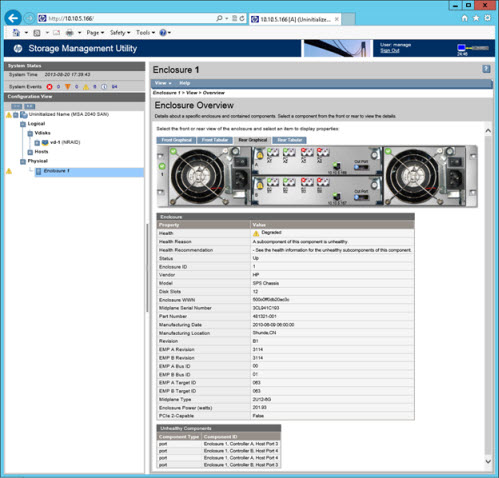Viewport: 499px width, 478px height.
Task: Collapse the Uninitialized Name system node
Action: pyautogui.click(x=16, y=115)
